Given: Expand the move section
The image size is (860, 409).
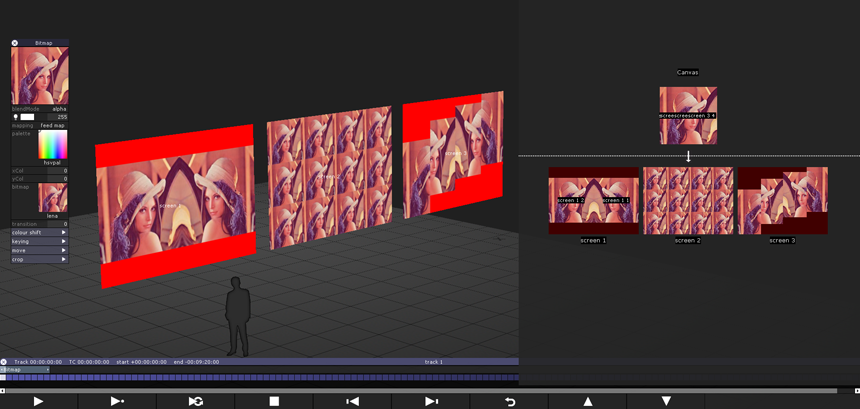Looking at the screenshot, I should click(40, 250).
